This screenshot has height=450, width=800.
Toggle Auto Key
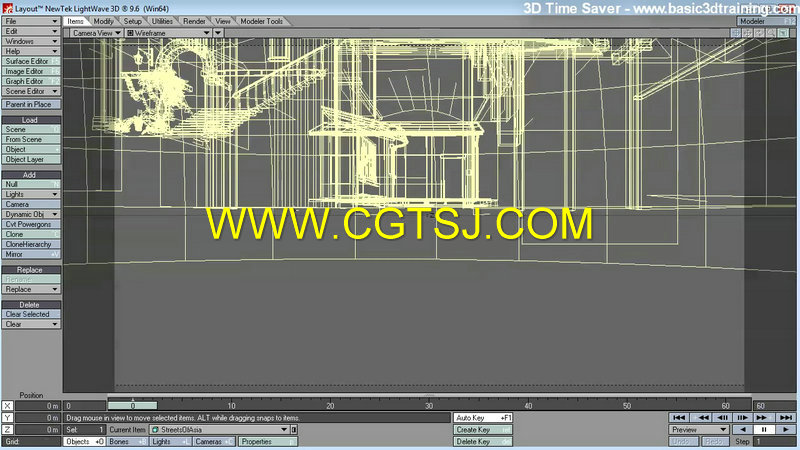tap(483, 418)
